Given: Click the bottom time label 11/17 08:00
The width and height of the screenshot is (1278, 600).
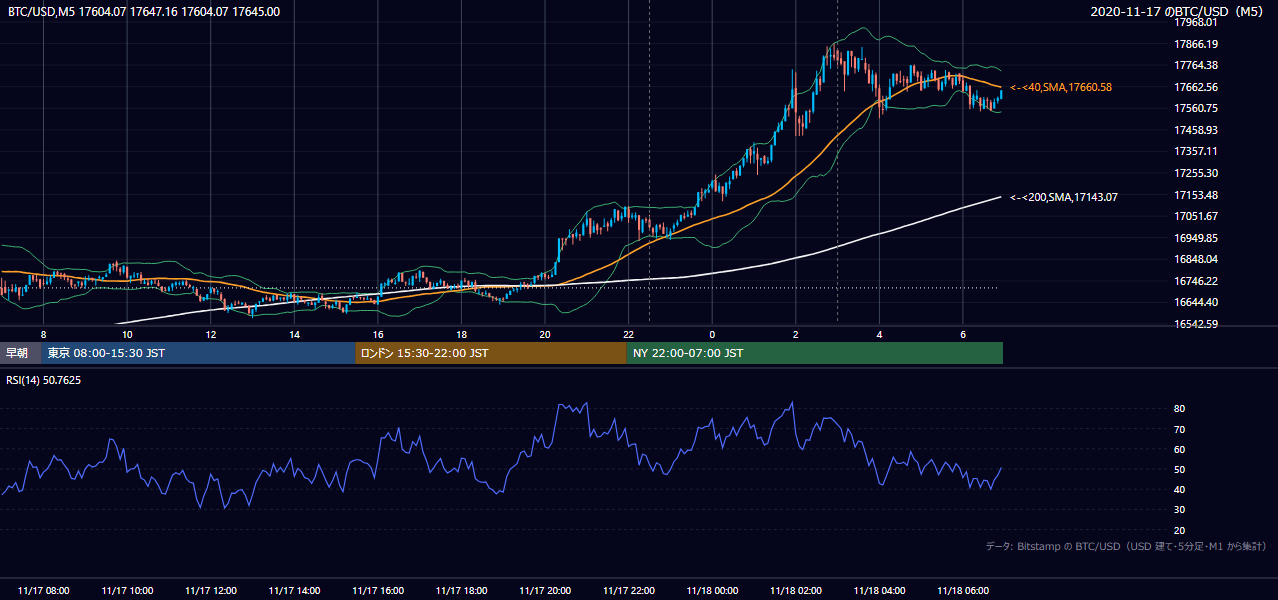Looking at the screenshot, I should [43, 590].
